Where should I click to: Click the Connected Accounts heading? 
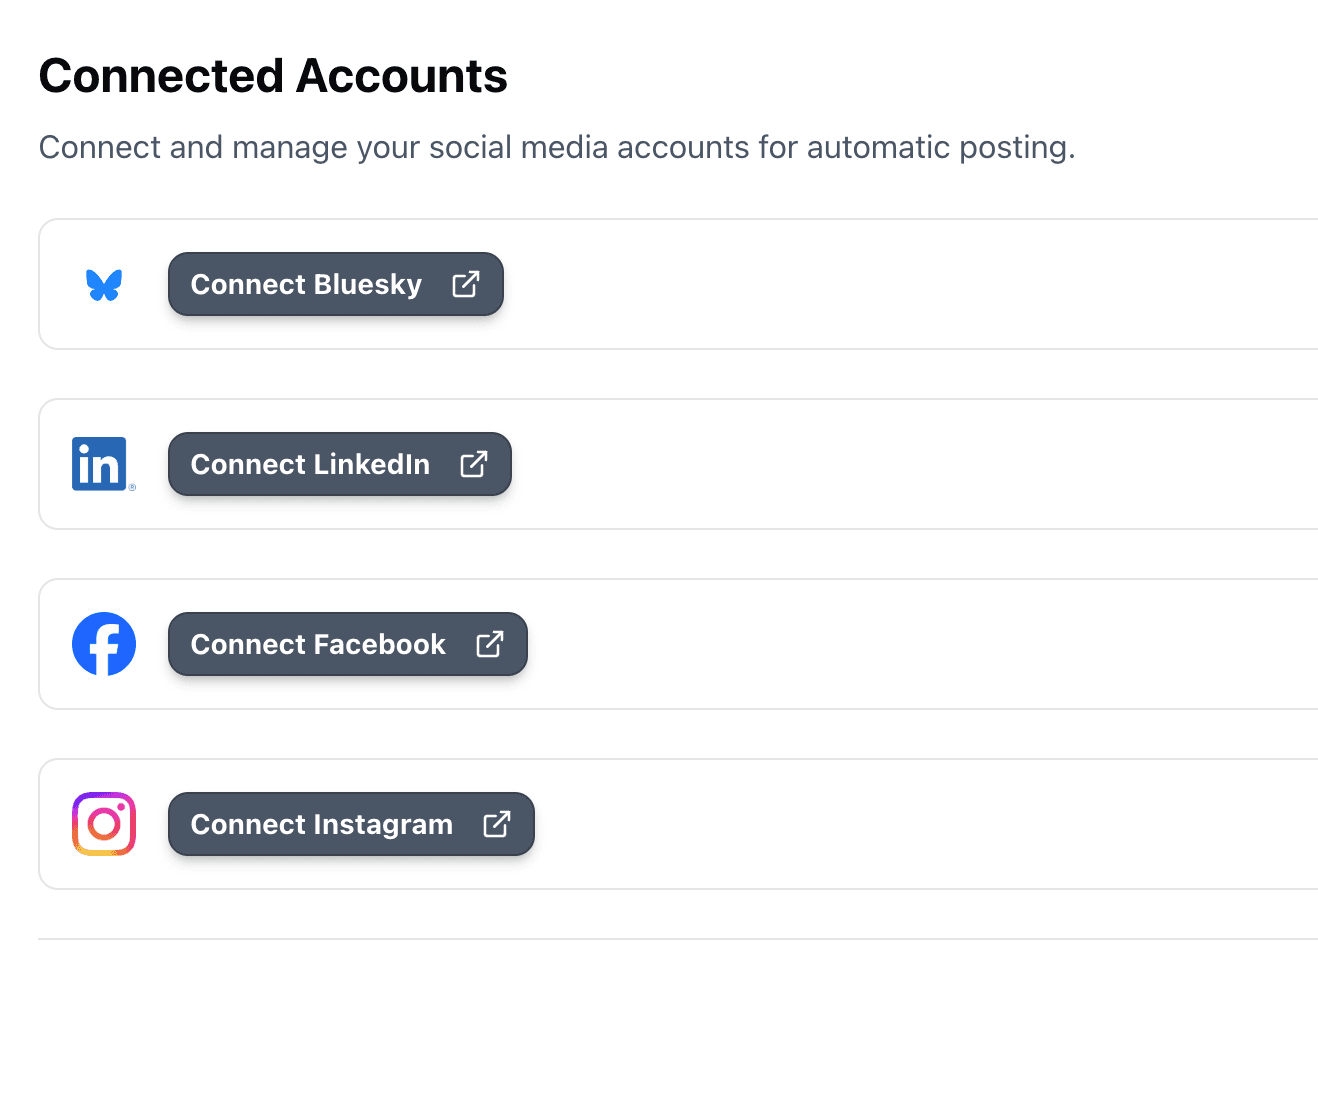272,75
